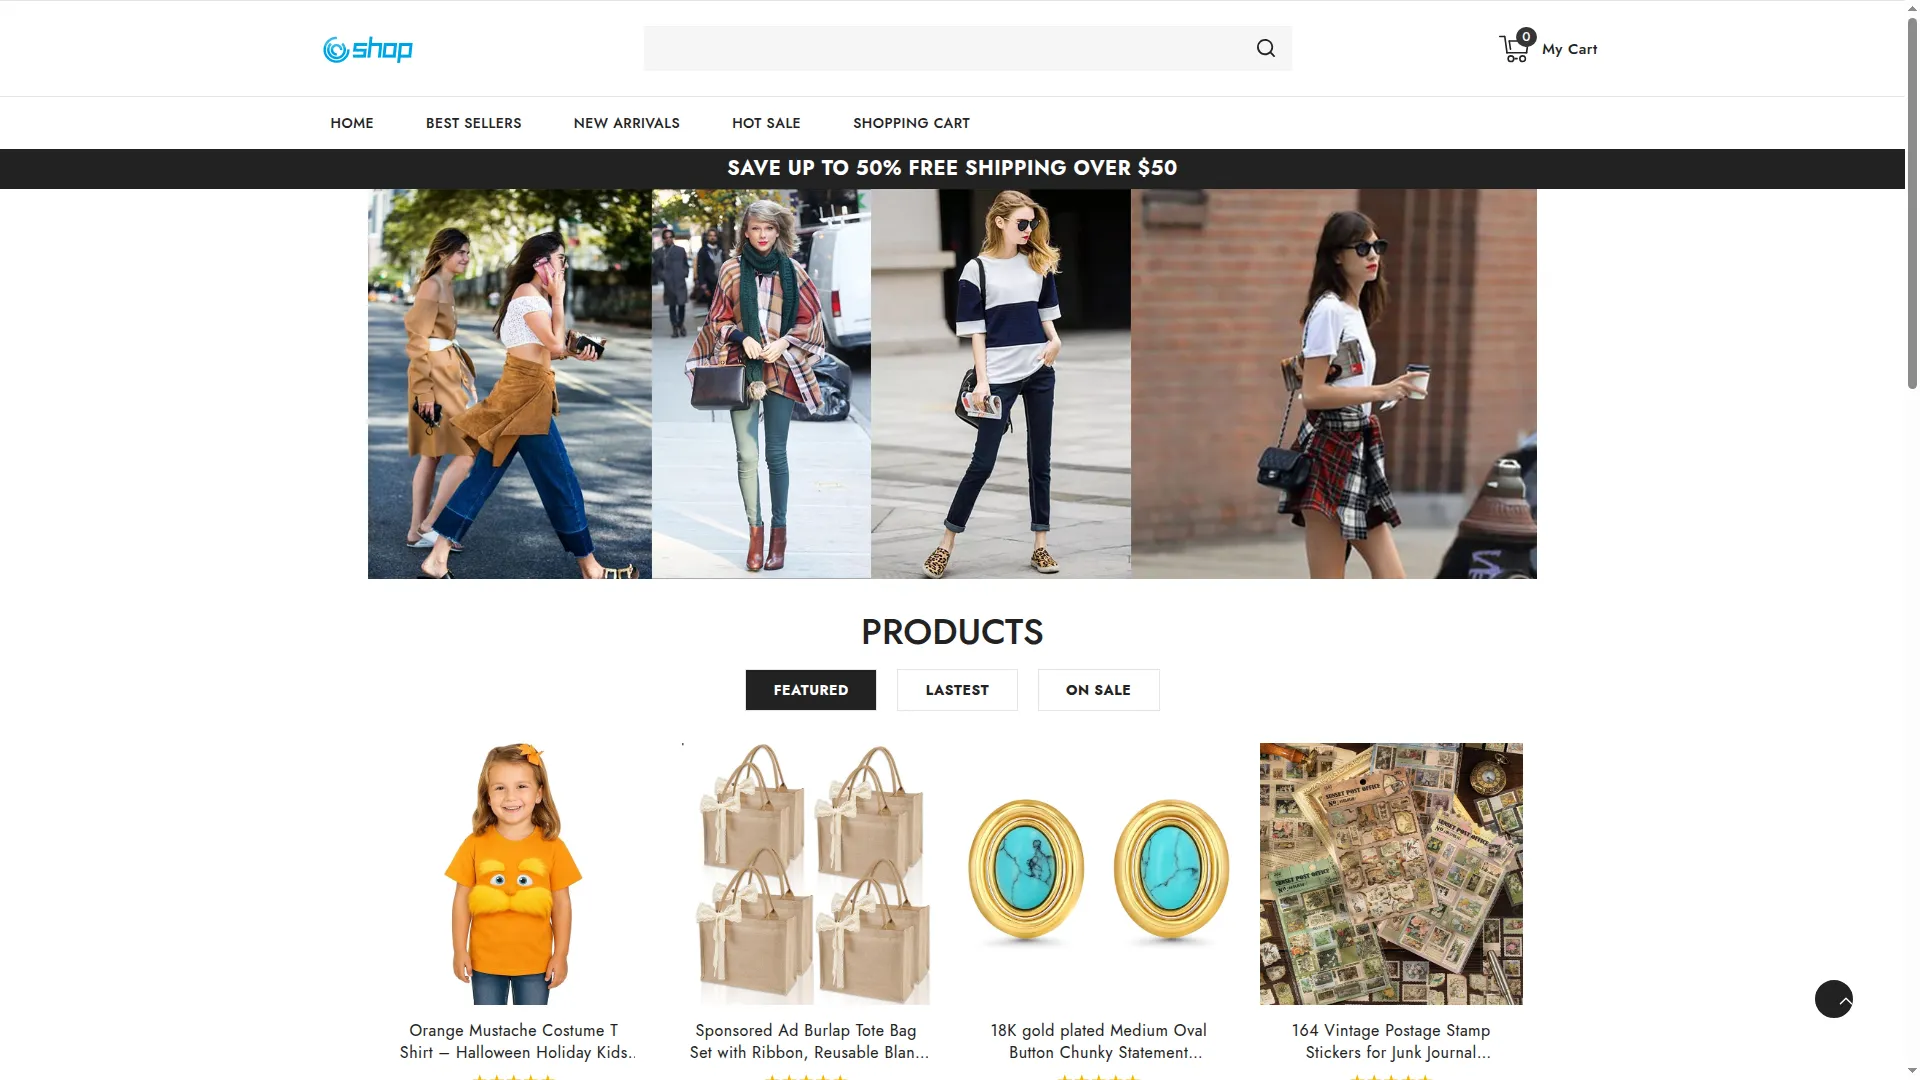Viewport: 1920px width, 1080px height.
Task: Open the Burlap Tote Bag product image
Action: 810,874
